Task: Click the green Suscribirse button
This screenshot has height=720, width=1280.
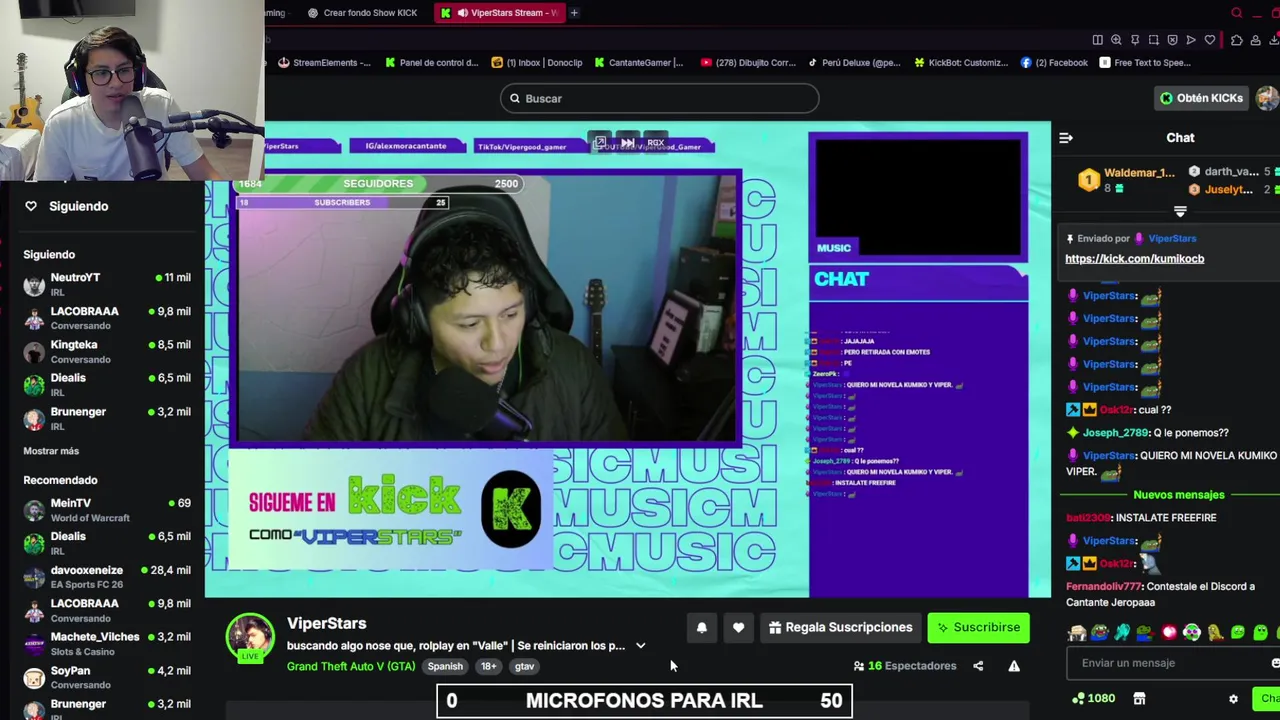Action: click(978, 627)
